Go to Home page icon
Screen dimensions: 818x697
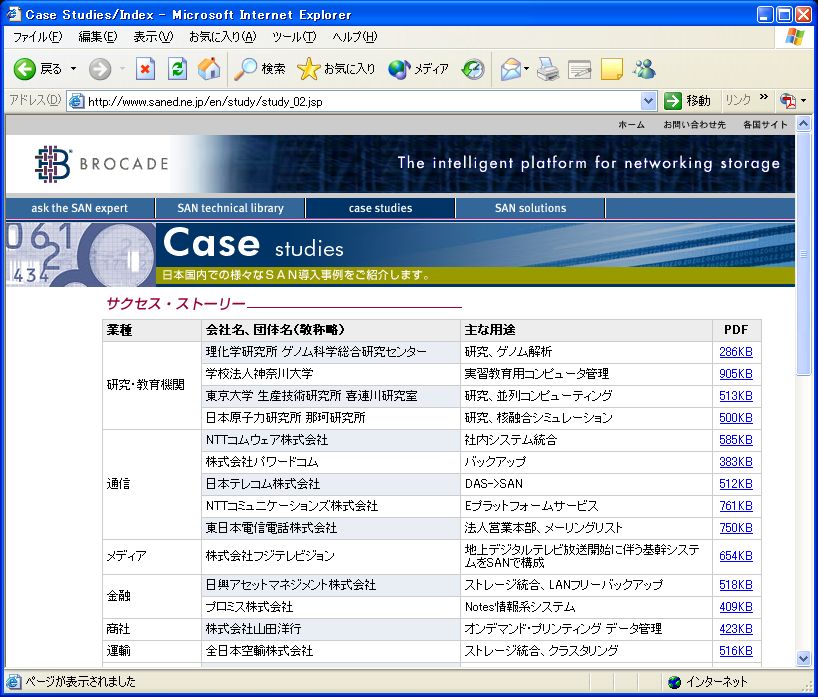(209, 69)
